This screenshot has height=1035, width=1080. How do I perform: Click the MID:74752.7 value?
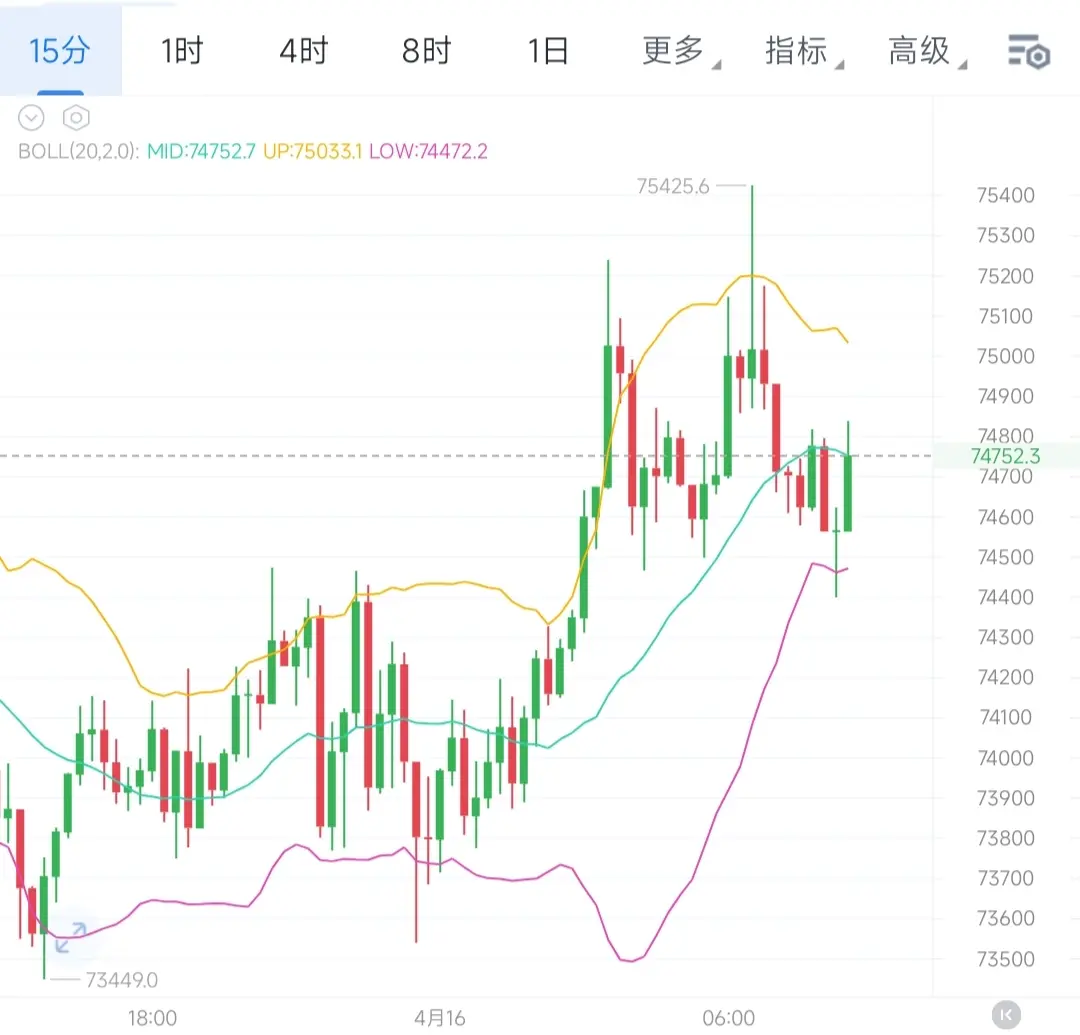coord(201,151)
